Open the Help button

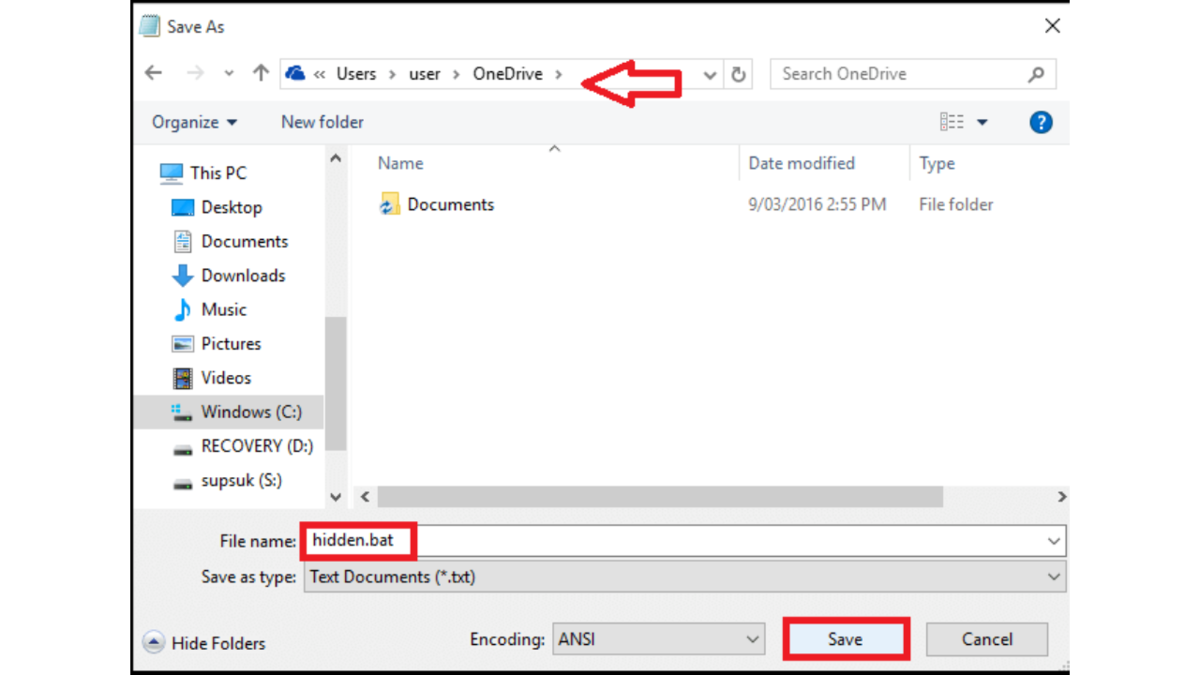click(1041, 121)
